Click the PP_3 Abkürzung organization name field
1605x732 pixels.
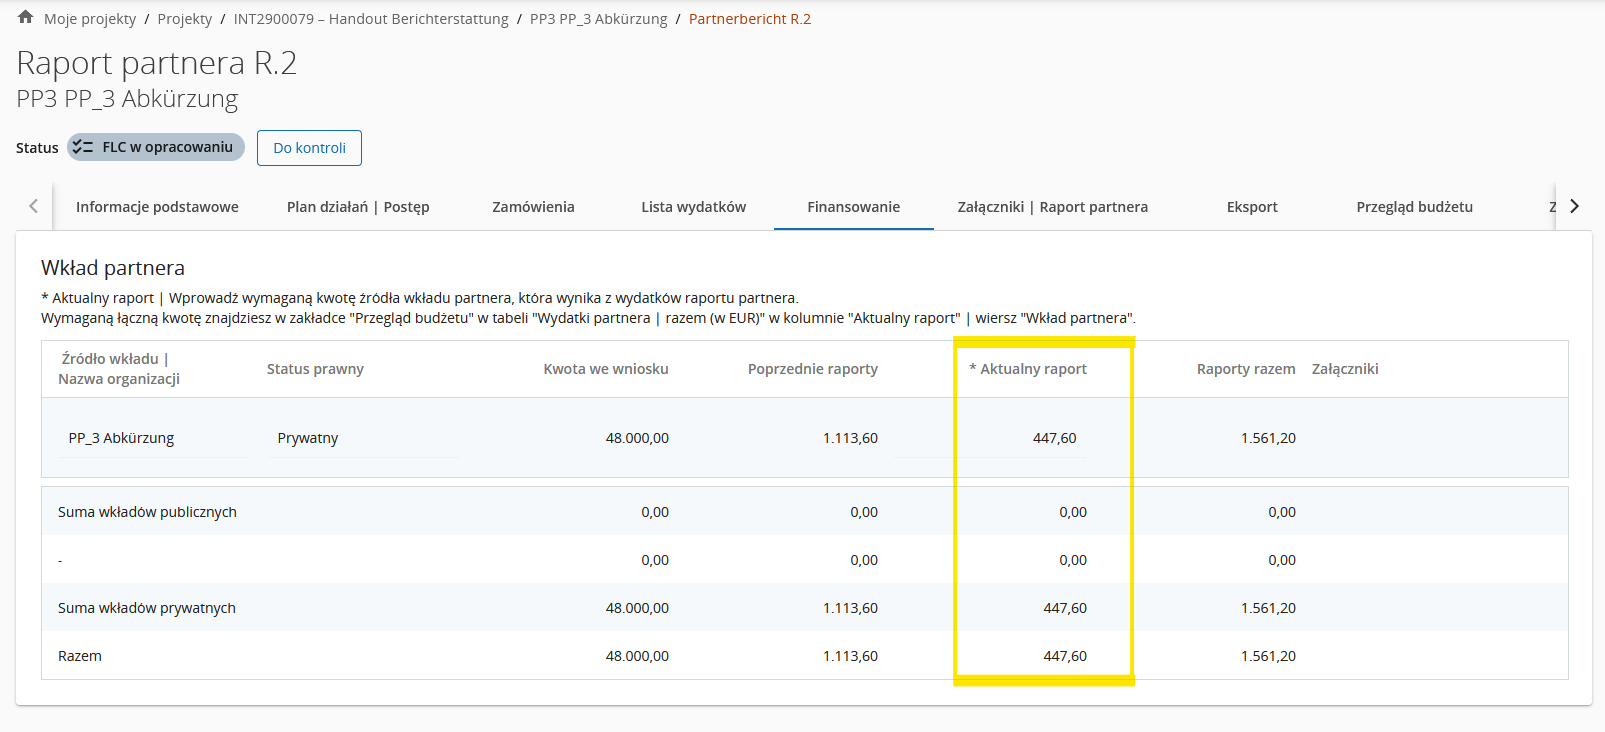[155, 438]
